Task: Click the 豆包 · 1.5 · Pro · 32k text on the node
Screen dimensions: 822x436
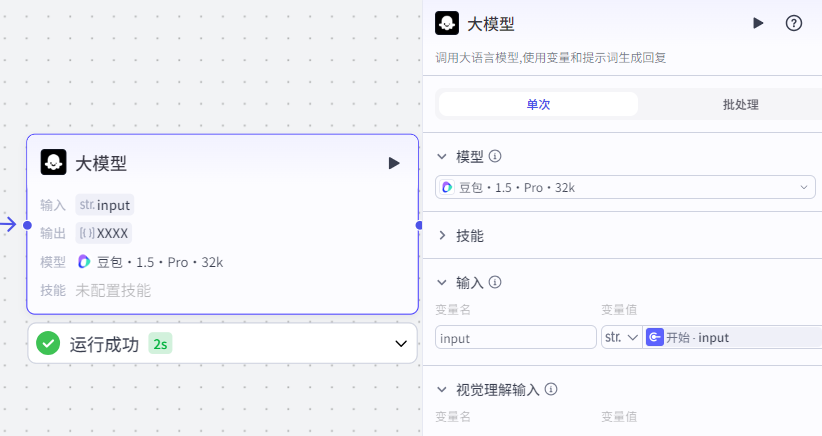Action: 160,262
